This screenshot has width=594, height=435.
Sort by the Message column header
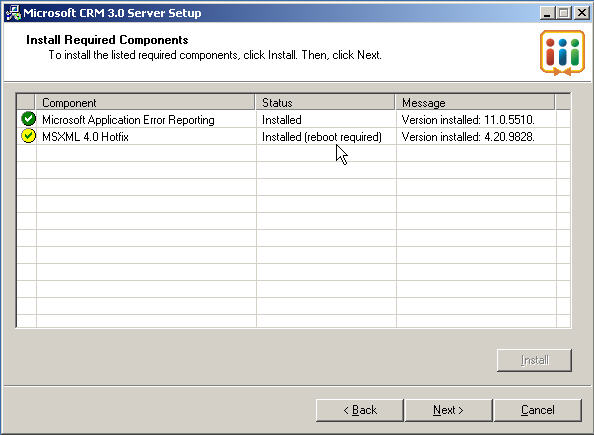point(475,102)
